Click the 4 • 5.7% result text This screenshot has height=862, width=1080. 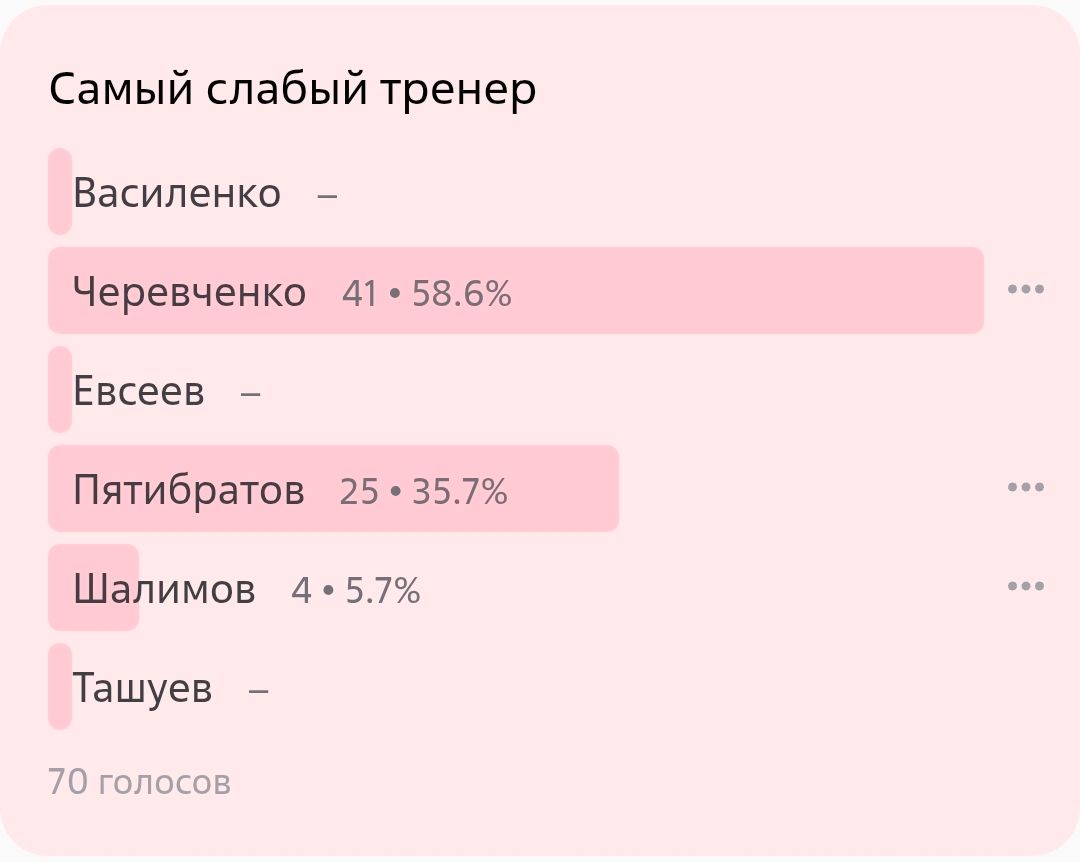[x=356, y=591]
